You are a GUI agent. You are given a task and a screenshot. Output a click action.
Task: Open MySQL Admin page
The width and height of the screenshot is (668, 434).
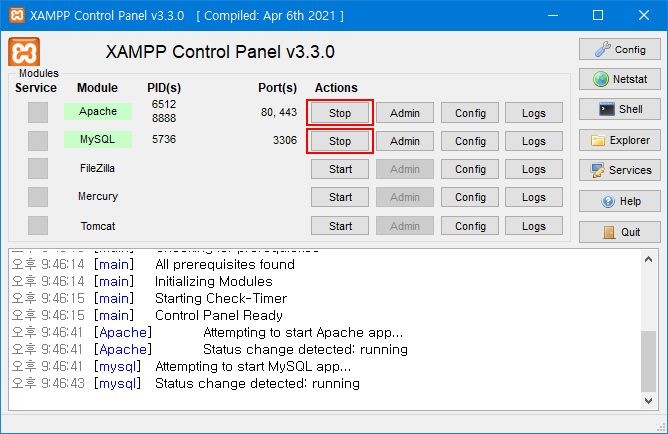(405, 141)
